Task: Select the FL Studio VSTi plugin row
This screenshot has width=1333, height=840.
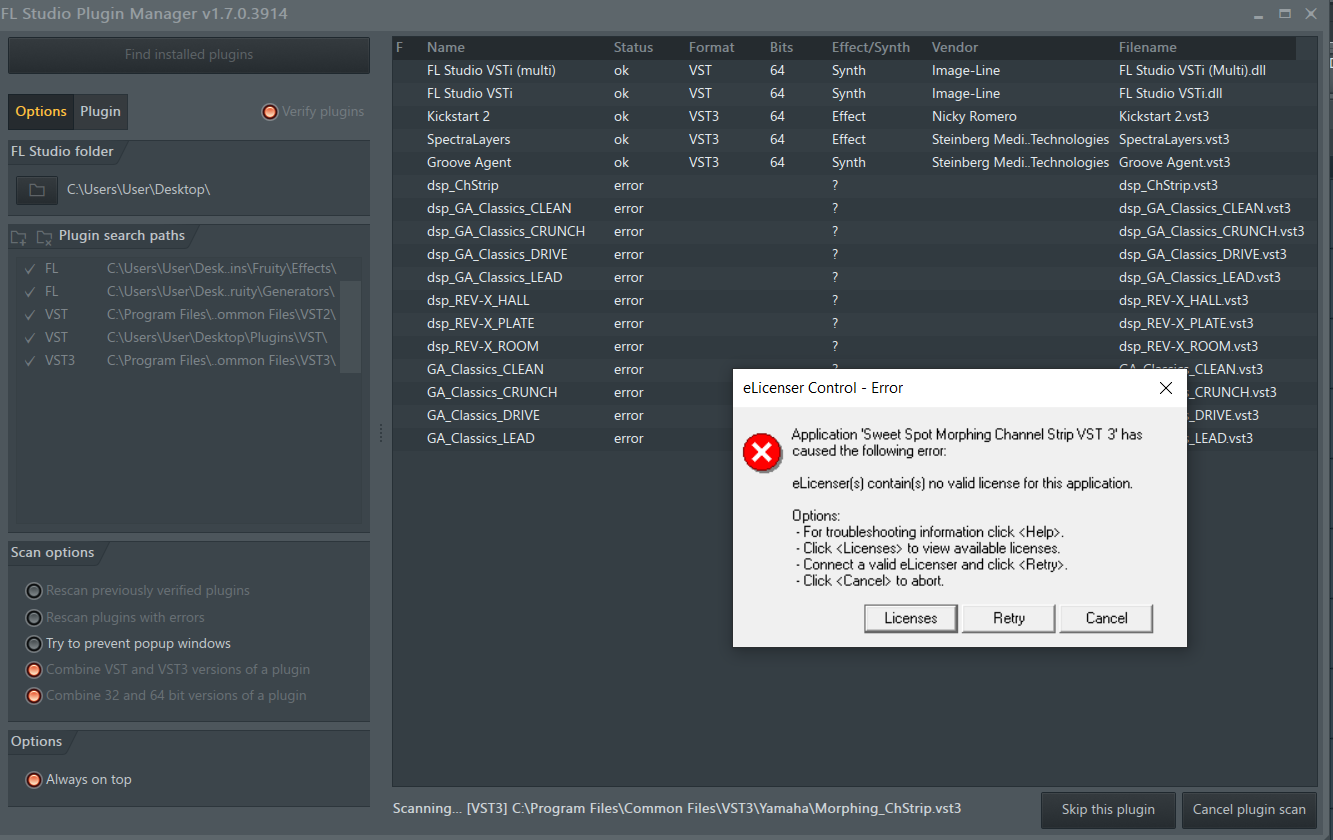Action: click(x=855, y=94)
